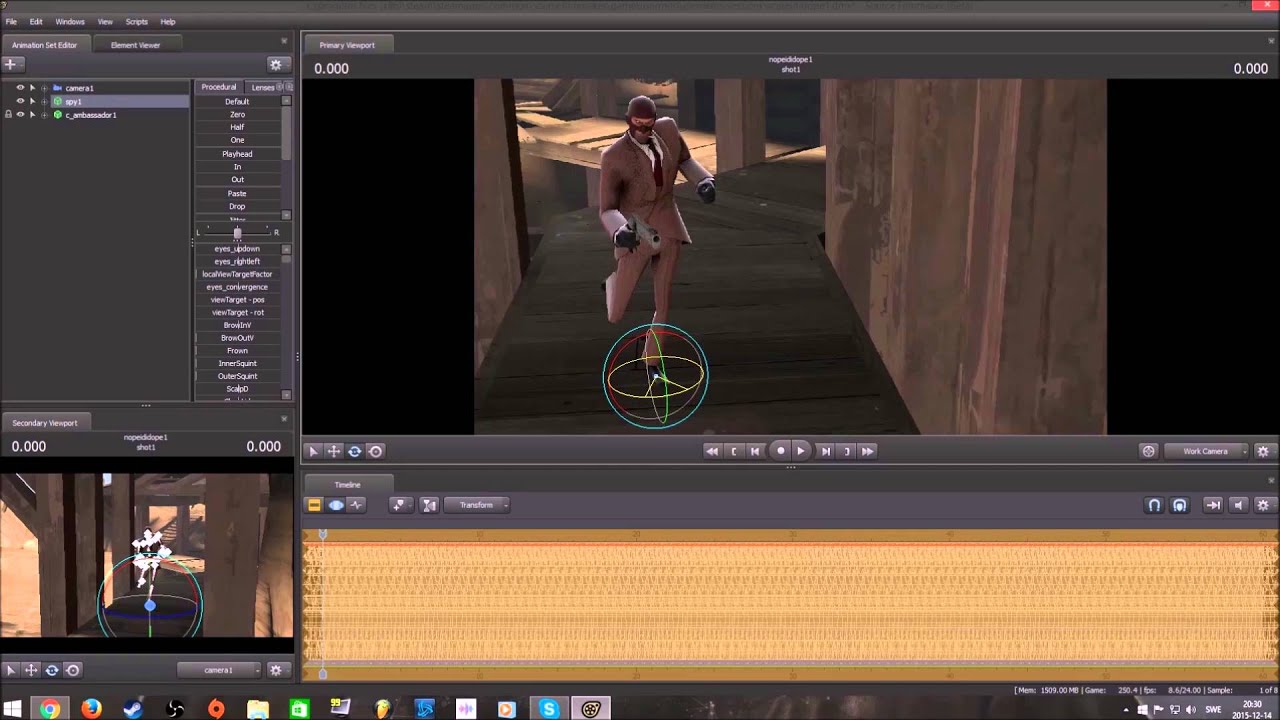Viewport: 1280px width, 720px height.
Task: Activate the screen tool in secondary viewport
Action: (x=73, y=670)
